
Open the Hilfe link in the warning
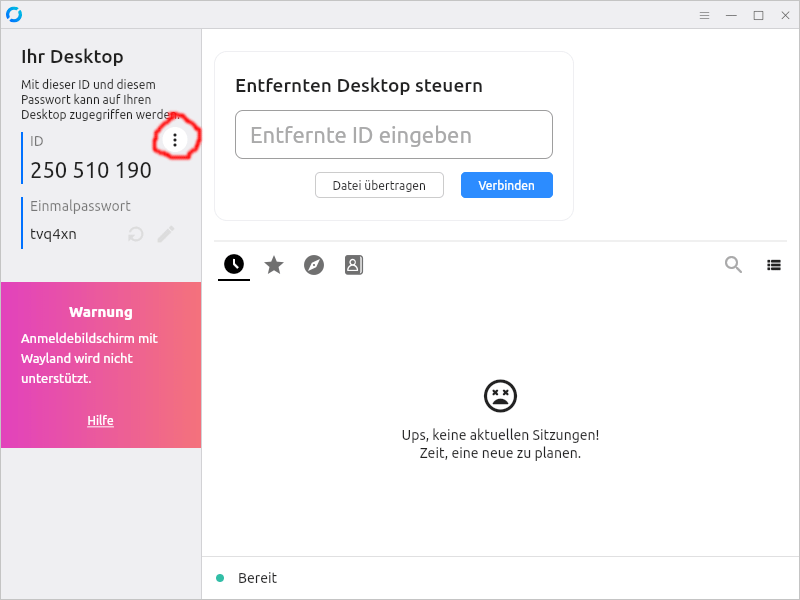pyautogui.click(x=101, y=420)
